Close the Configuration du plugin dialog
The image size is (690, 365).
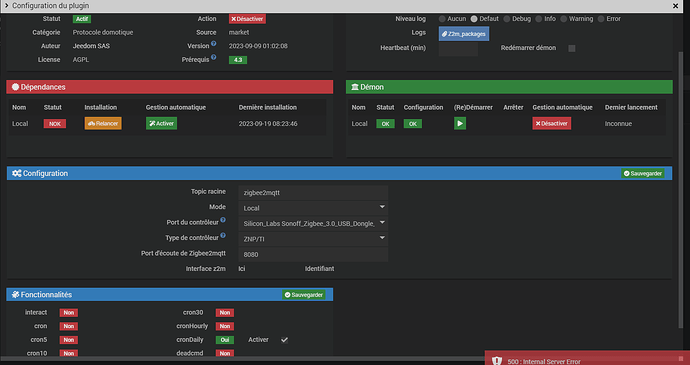pyautogui.click(x=675, y=6)
